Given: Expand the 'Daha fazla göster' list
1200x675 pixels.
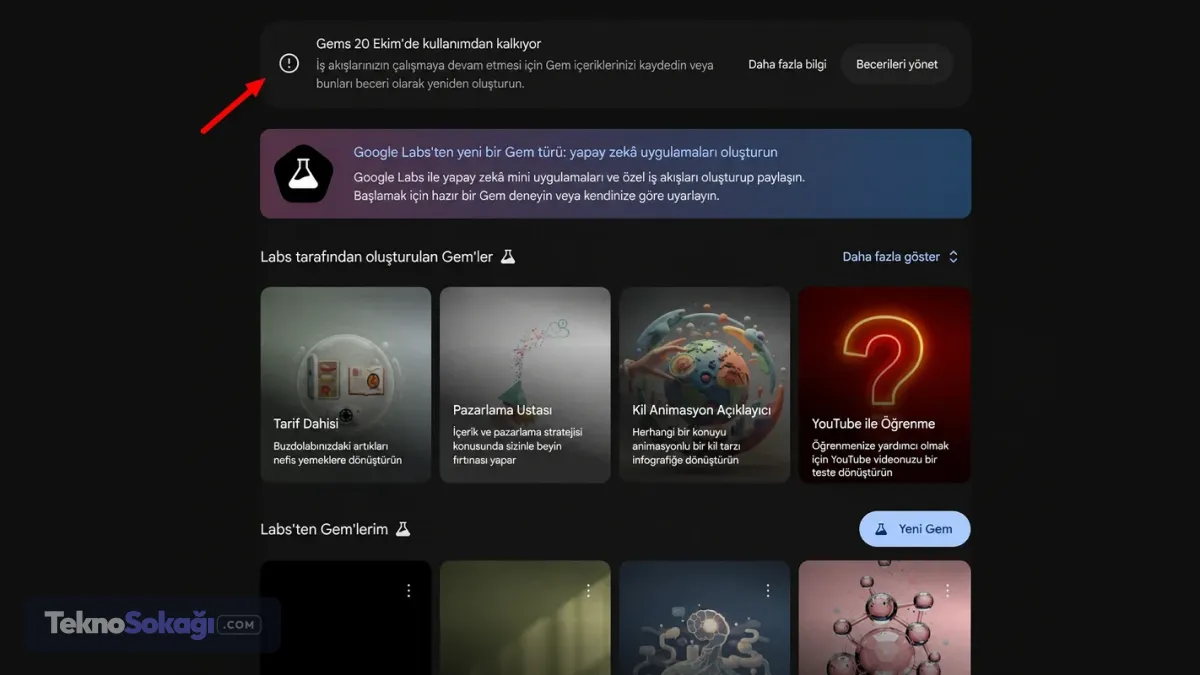Looking at the screenshot, I should pos(900,257).
